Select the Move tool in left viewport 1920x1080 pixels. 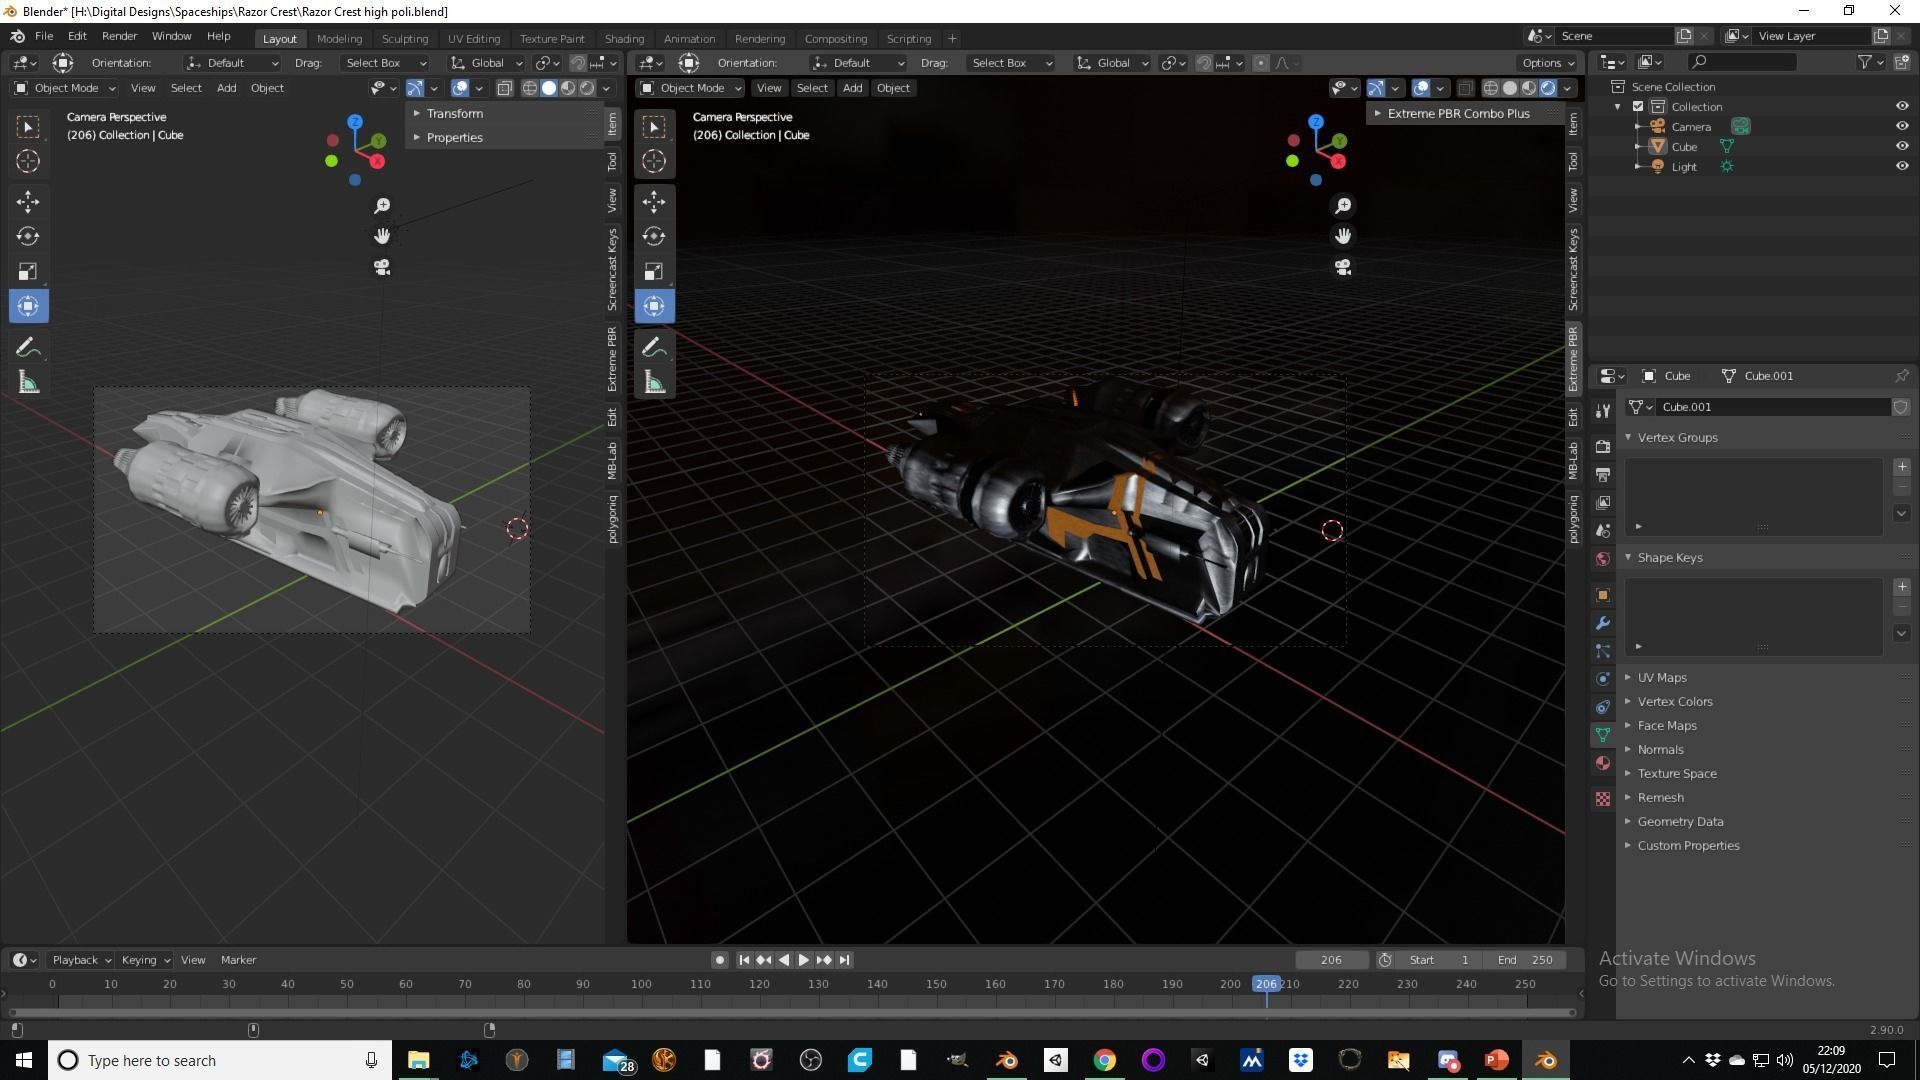coord(28,202)
